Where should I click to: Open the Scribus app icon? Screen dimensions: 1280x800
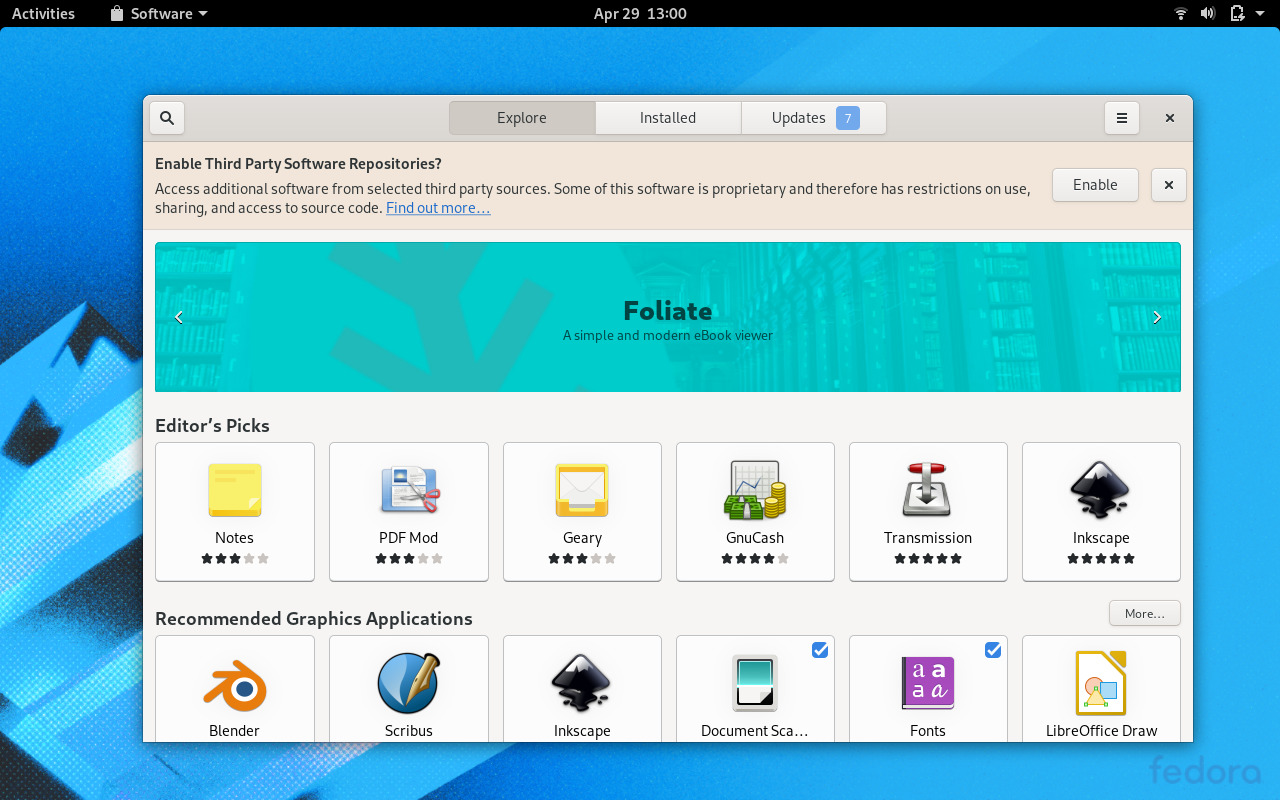409,684
